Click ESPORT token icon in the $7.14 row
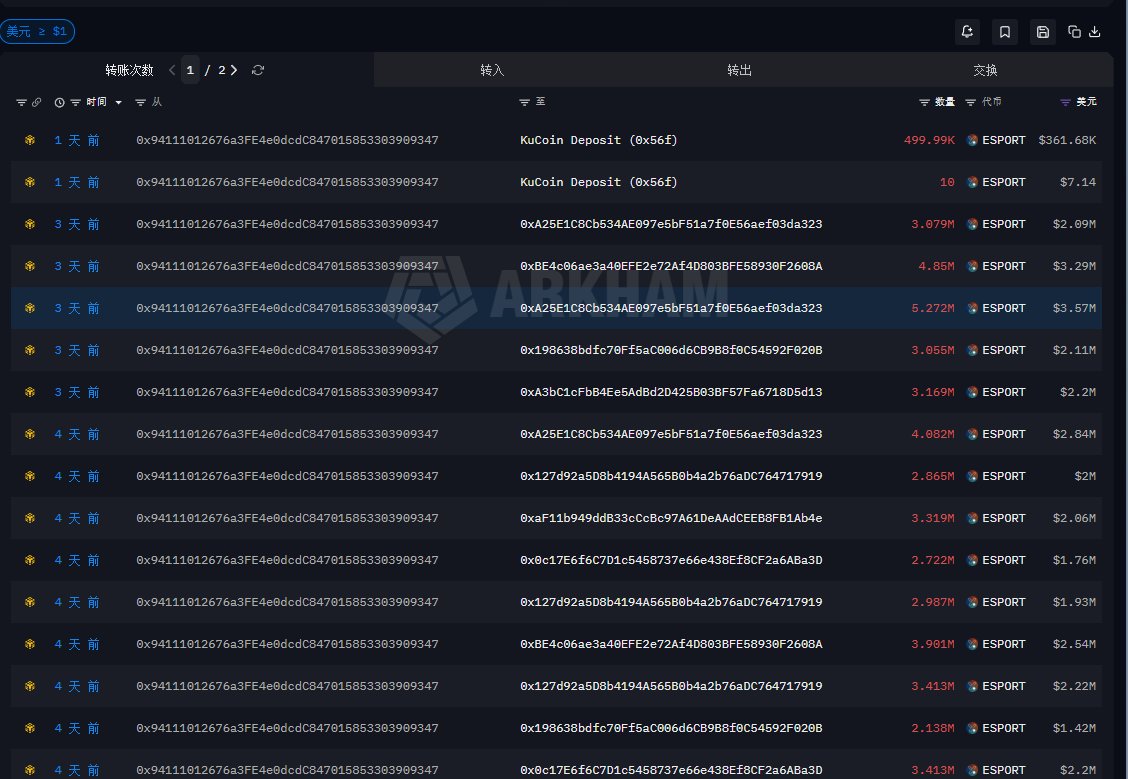This screenshot has width=1128, height=779. point(972,182)
